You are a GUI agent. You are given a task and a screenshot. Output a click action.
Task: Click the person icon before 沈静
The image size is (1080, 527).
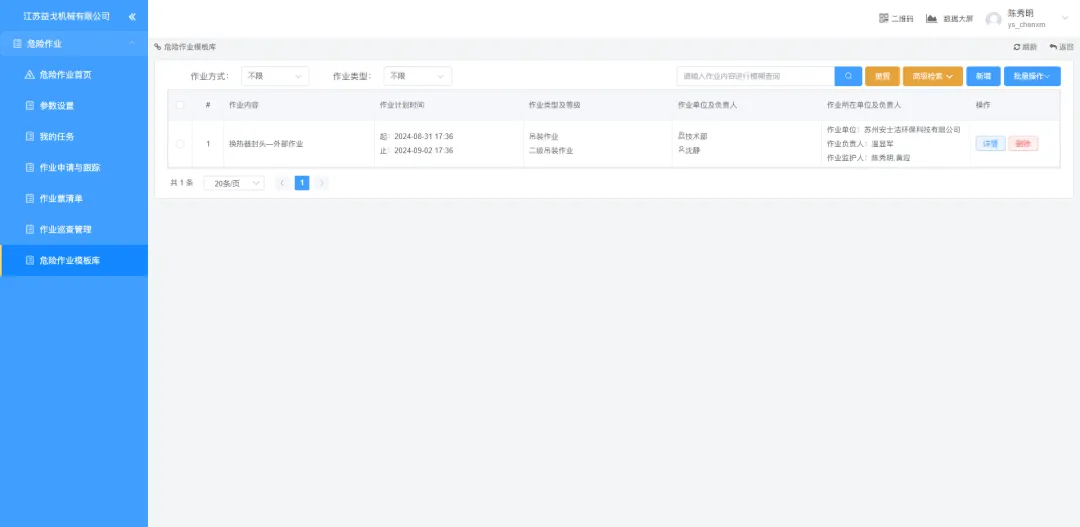point(681,149)
